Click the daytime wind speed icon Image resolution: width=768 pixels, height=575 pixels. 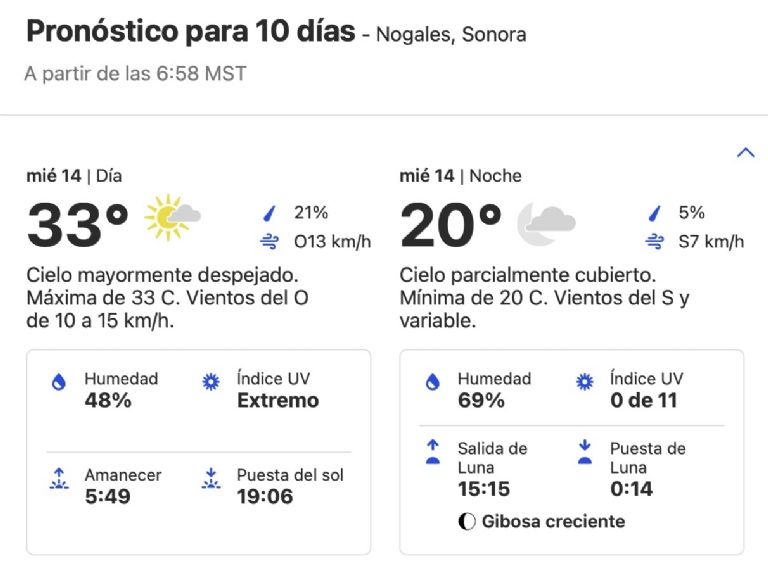pyautogui.click(x=268, y=241)
